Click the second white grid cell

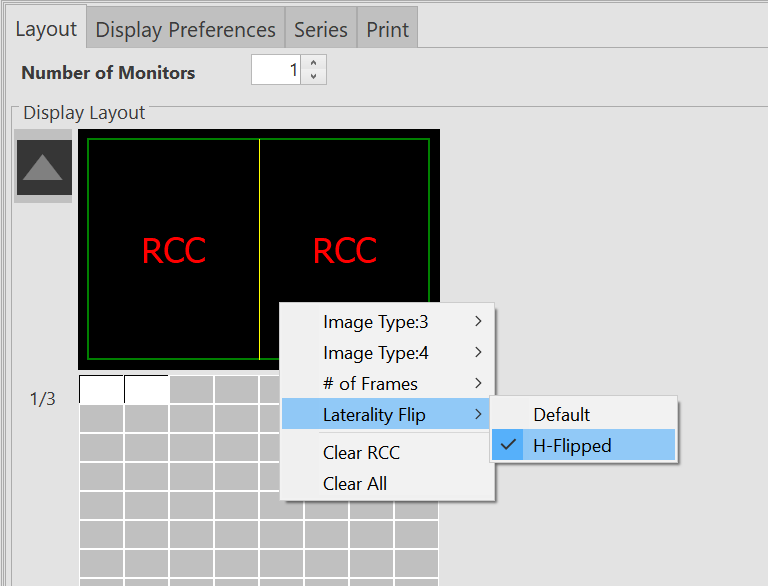(146, 390)
